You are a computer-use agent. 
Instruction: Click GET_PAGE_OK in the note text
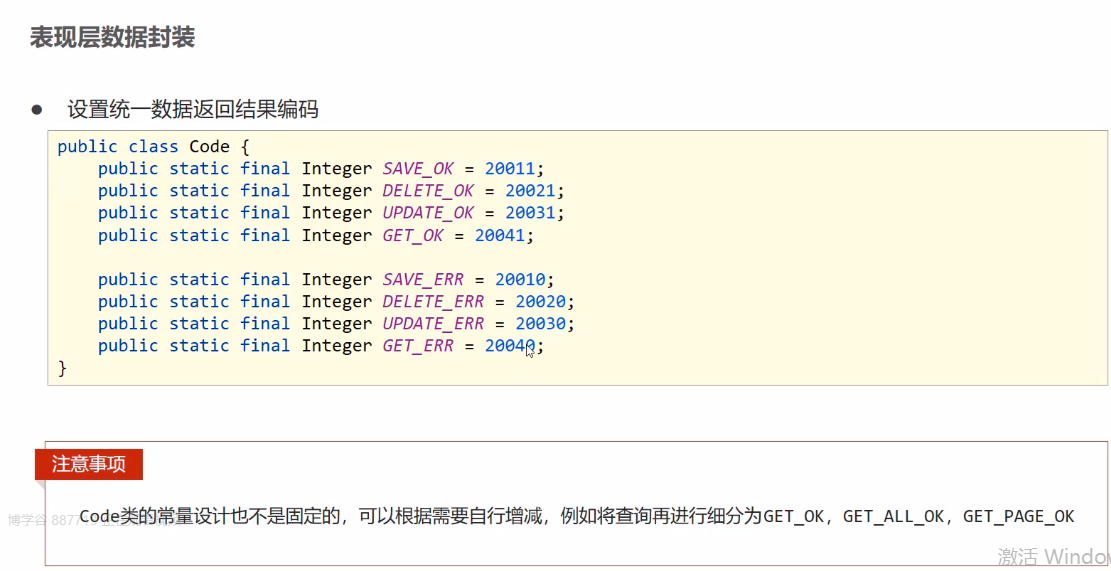1018,517
